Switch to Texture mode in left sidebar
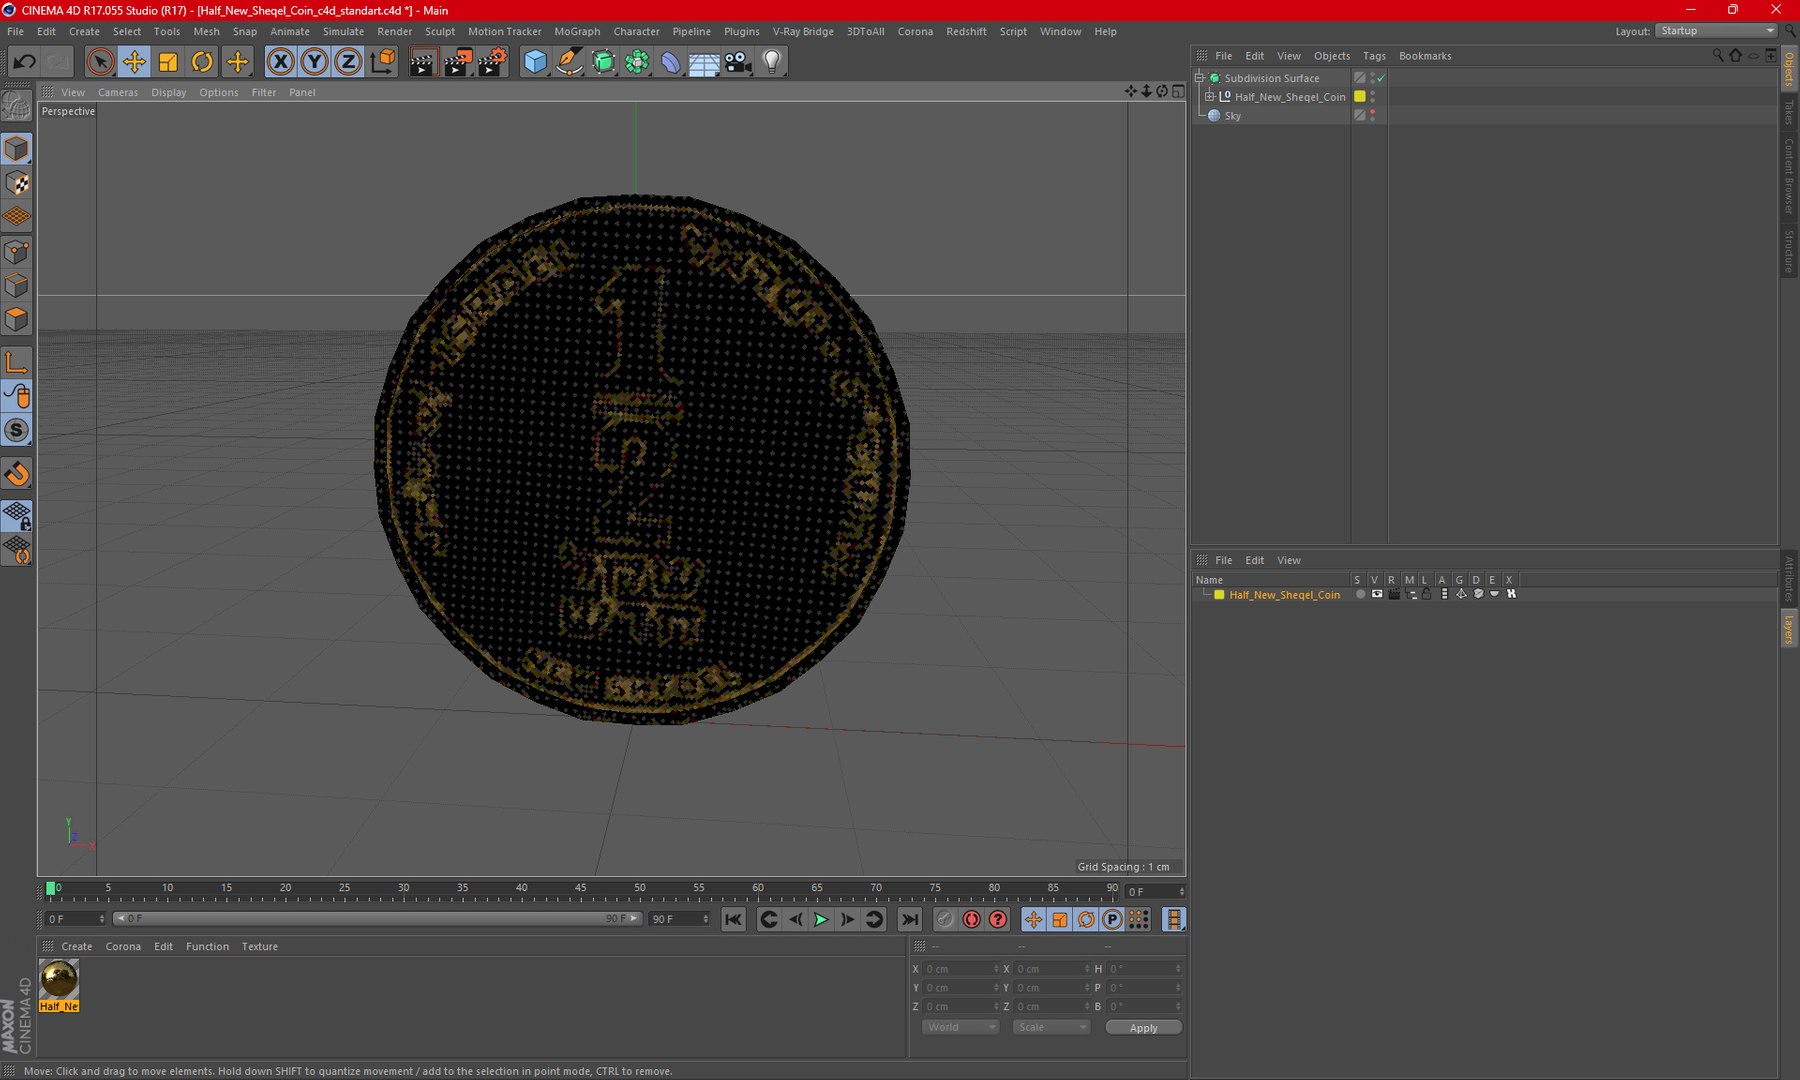The height and width of the screenshot is (1080, 1800). (17, 183)
